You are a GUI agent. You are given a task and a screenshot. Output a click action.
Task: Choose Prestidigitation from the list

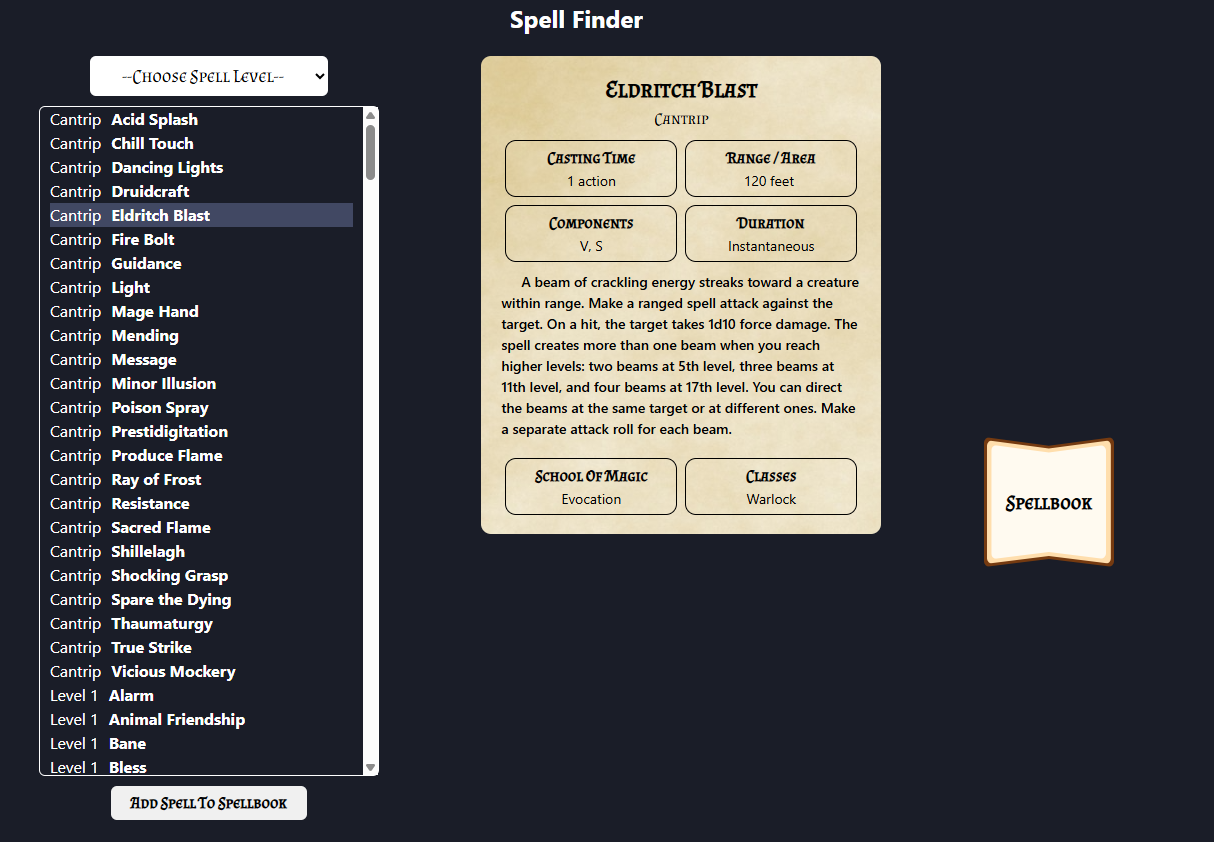pos(169,432)
